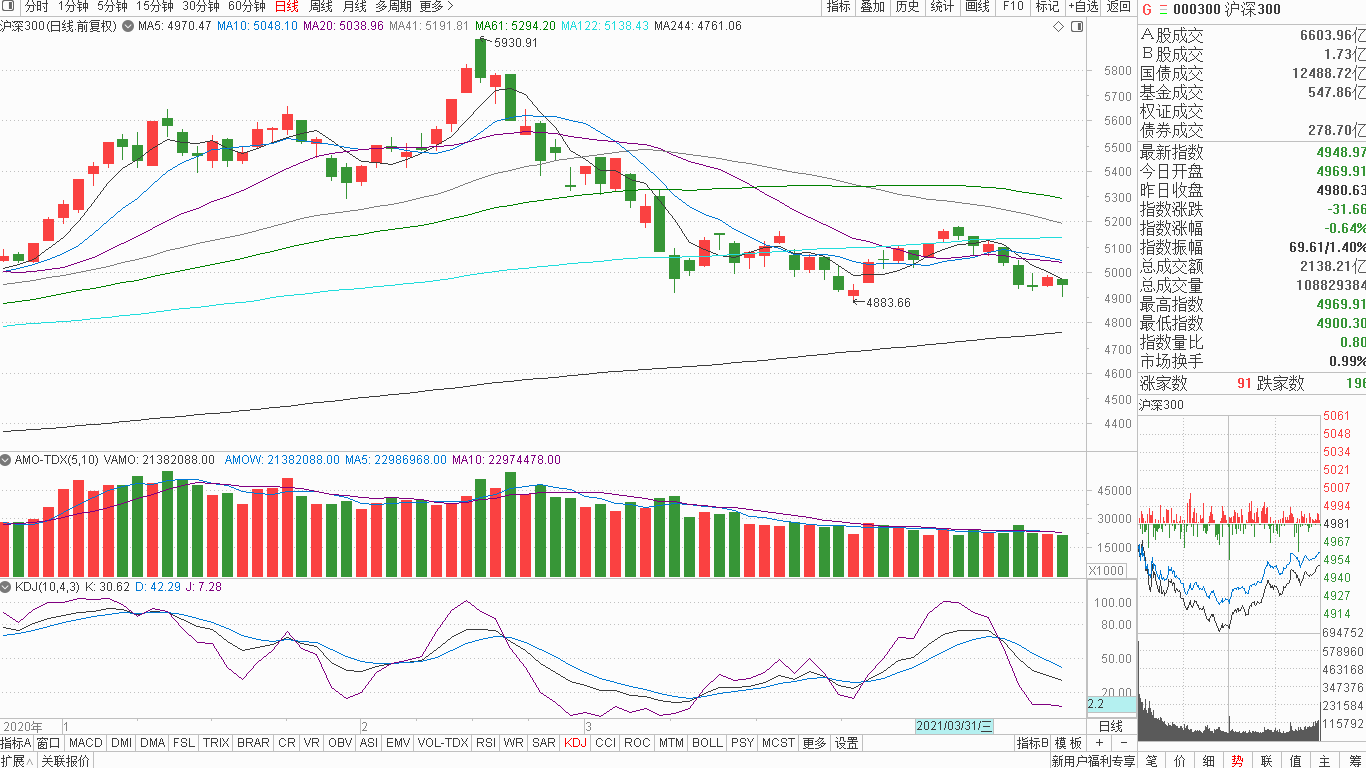Image resolution: width=1366 pixels, height=768 pixels.
Task: Click the zoom-in plus button
Action: [1099, 743]
